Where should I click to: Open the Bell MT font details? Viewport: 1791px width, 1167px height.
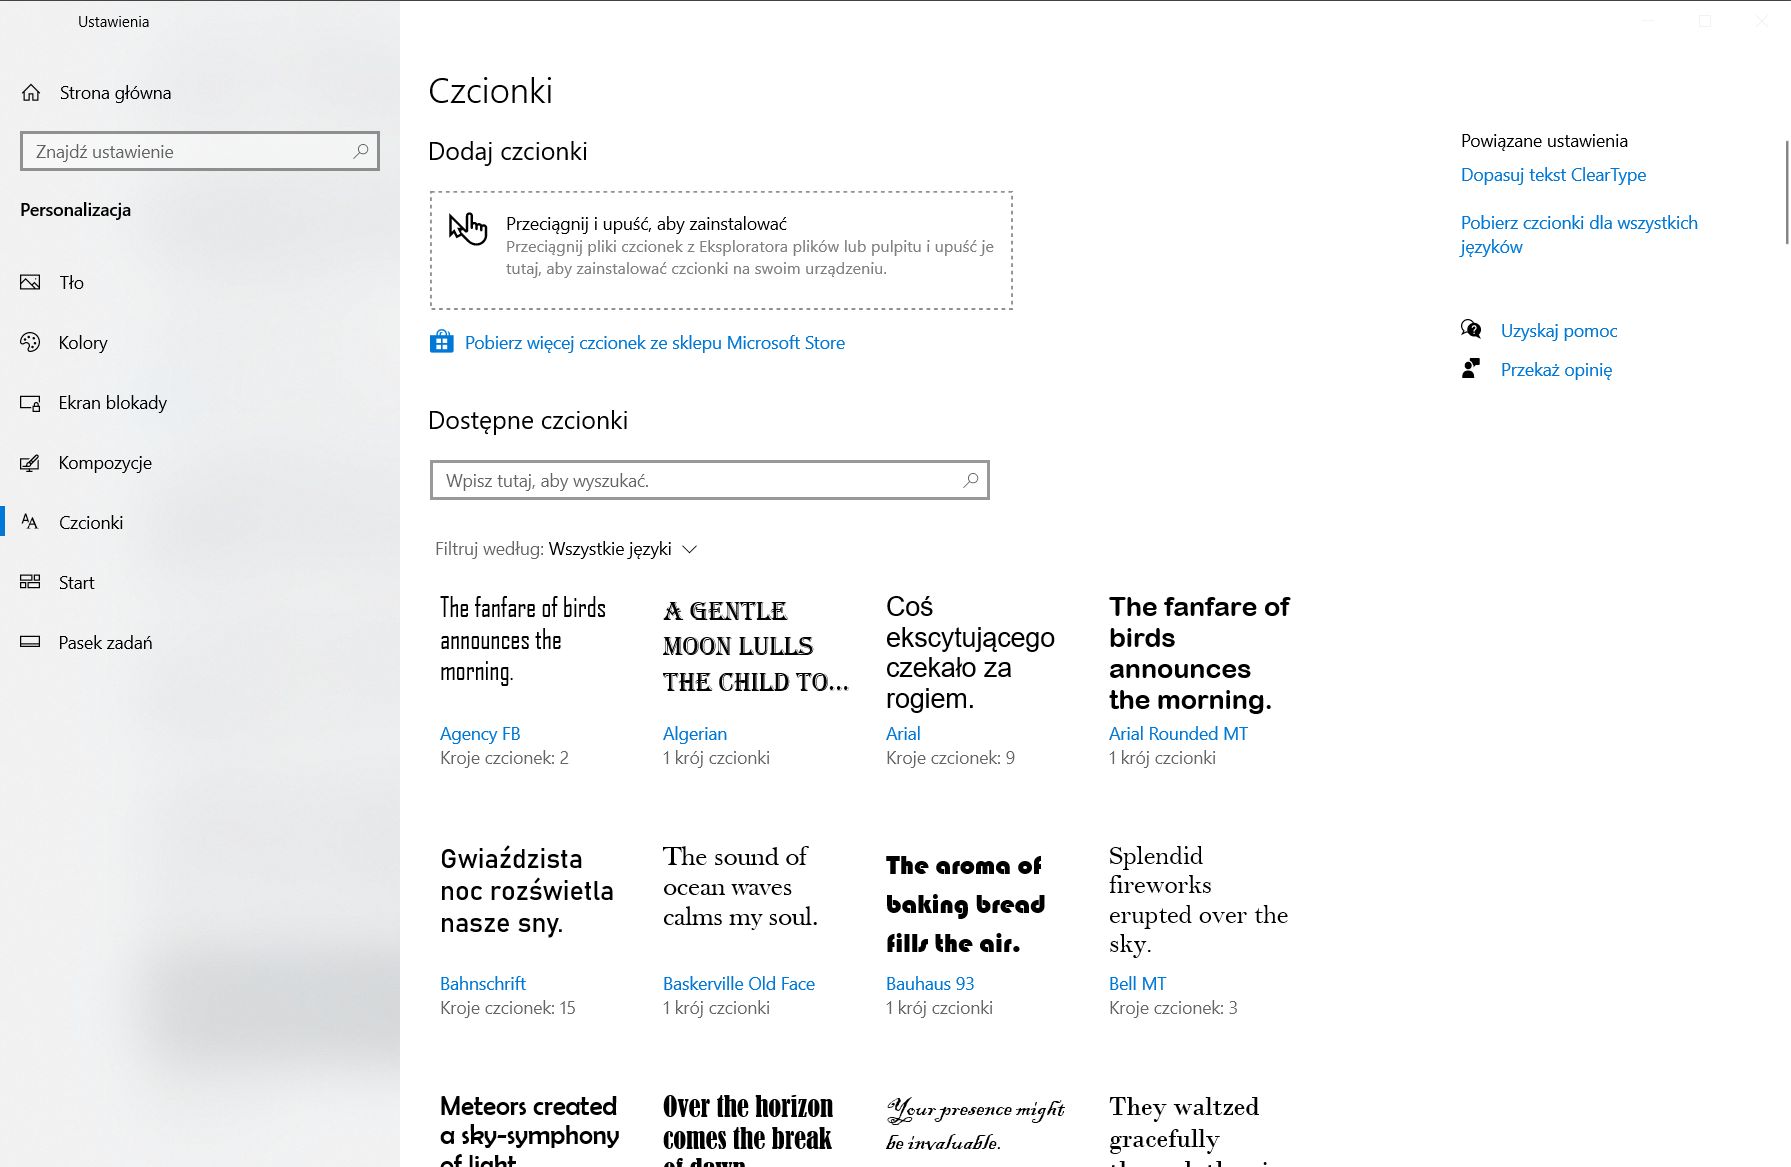(1136, 983)
